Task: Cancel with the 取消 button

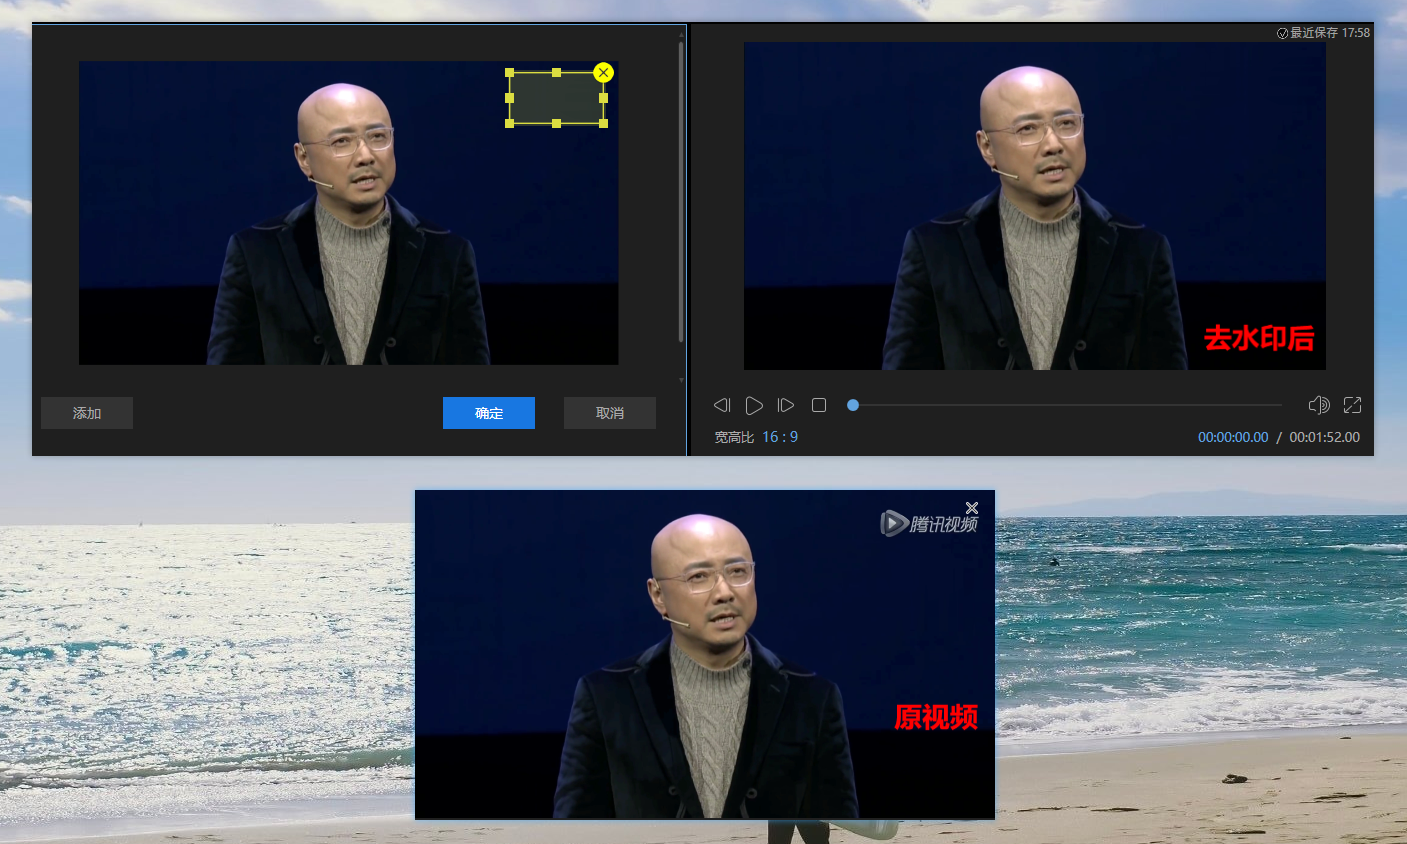Action: pyautogui.click(x=610, y=413)
